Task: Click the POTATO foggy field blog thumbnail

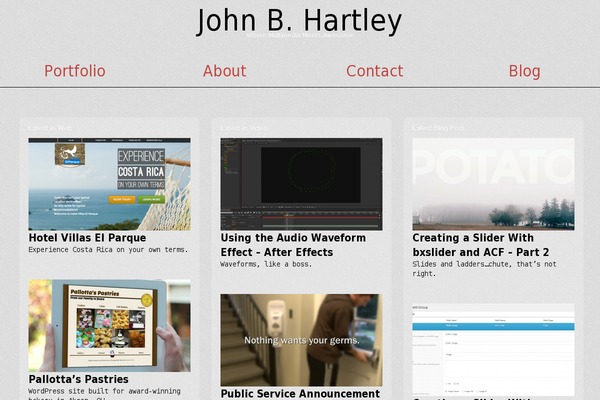Action: pos(493,184)
